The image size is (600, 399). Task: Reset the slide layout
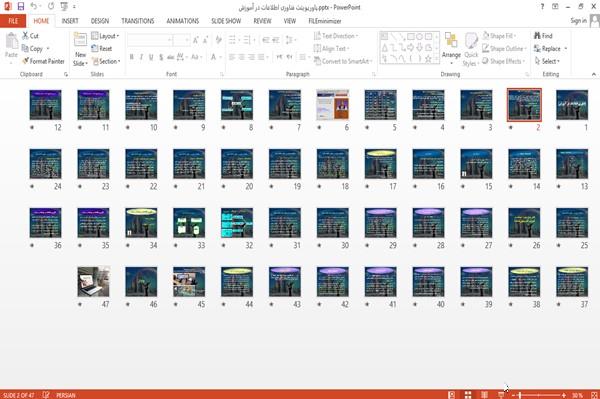(x=102, y=49)
